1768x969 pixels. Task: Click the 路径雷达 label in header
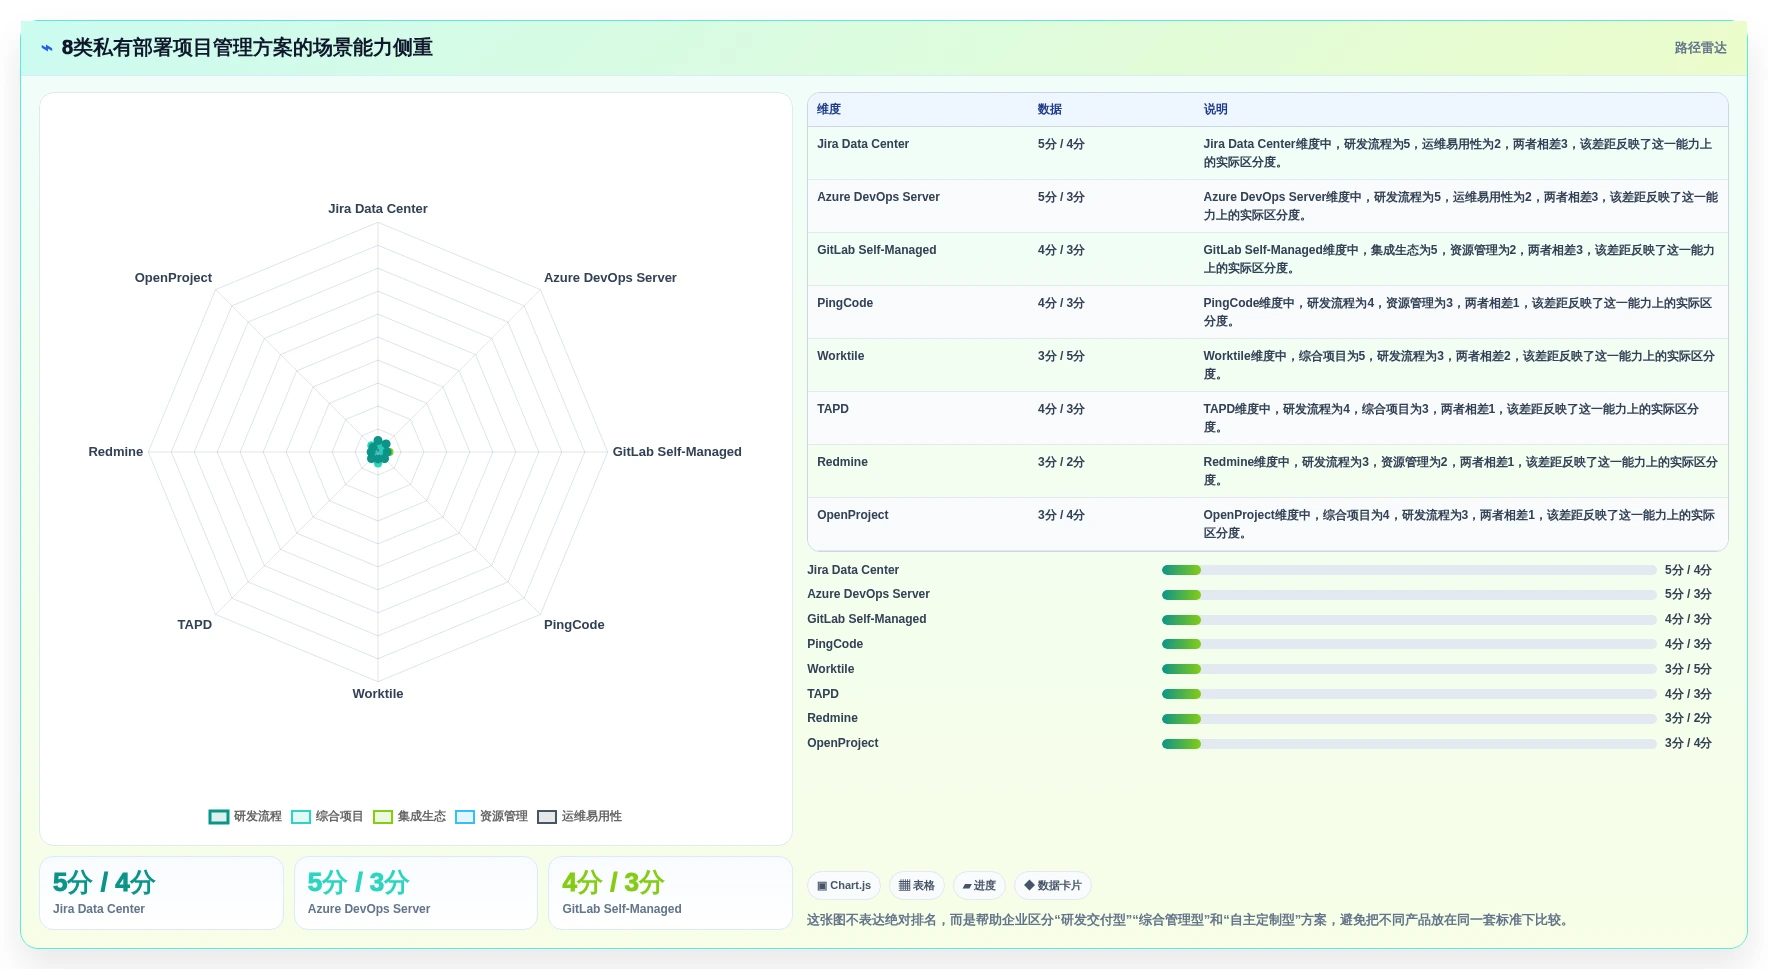click(x=1700, y=48)
